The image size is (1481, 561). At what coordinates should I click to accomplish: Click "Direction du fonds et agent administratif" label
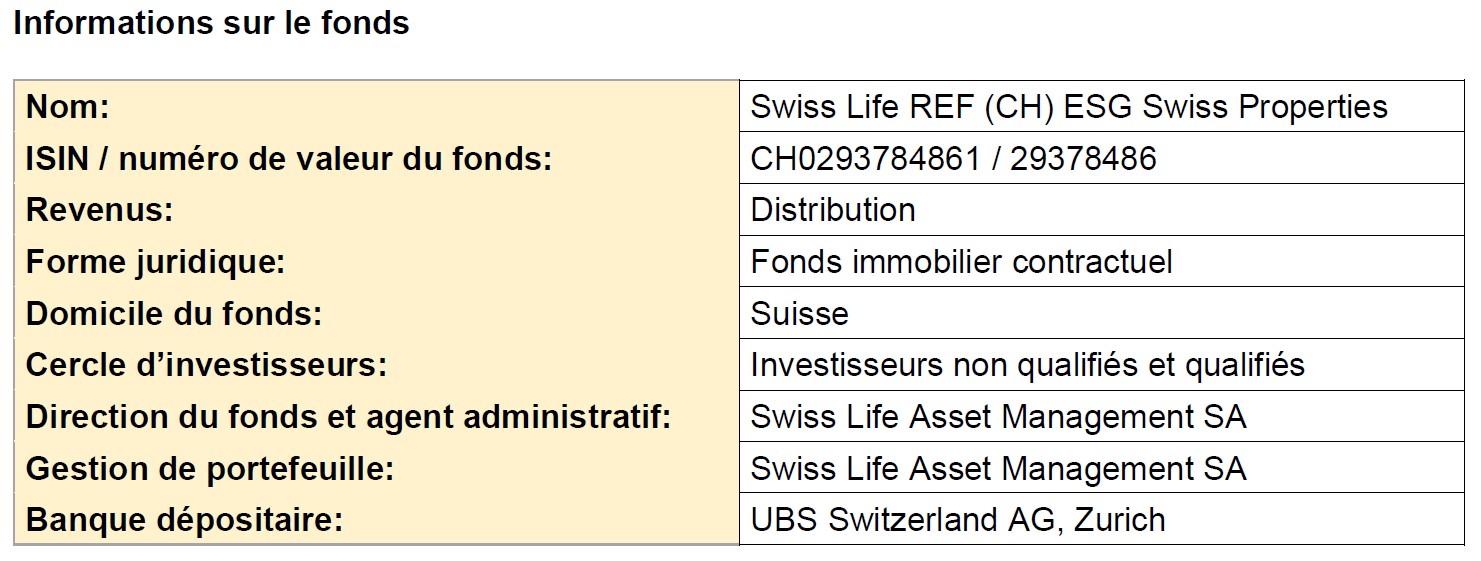(348, 417)
